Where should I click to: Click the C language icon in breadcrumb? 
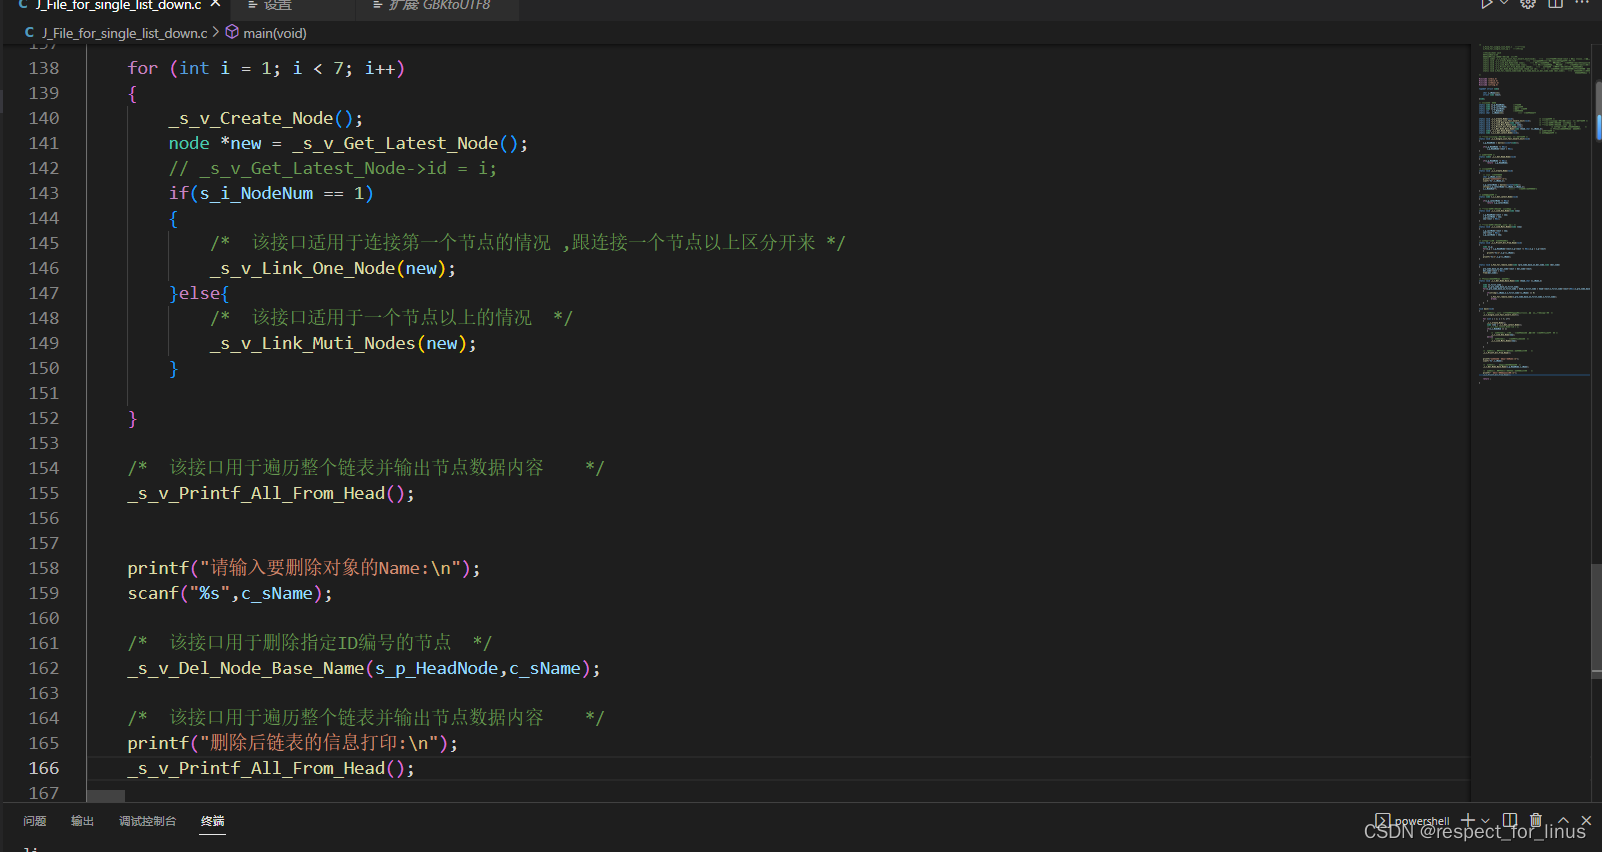(x=29, y=33)
